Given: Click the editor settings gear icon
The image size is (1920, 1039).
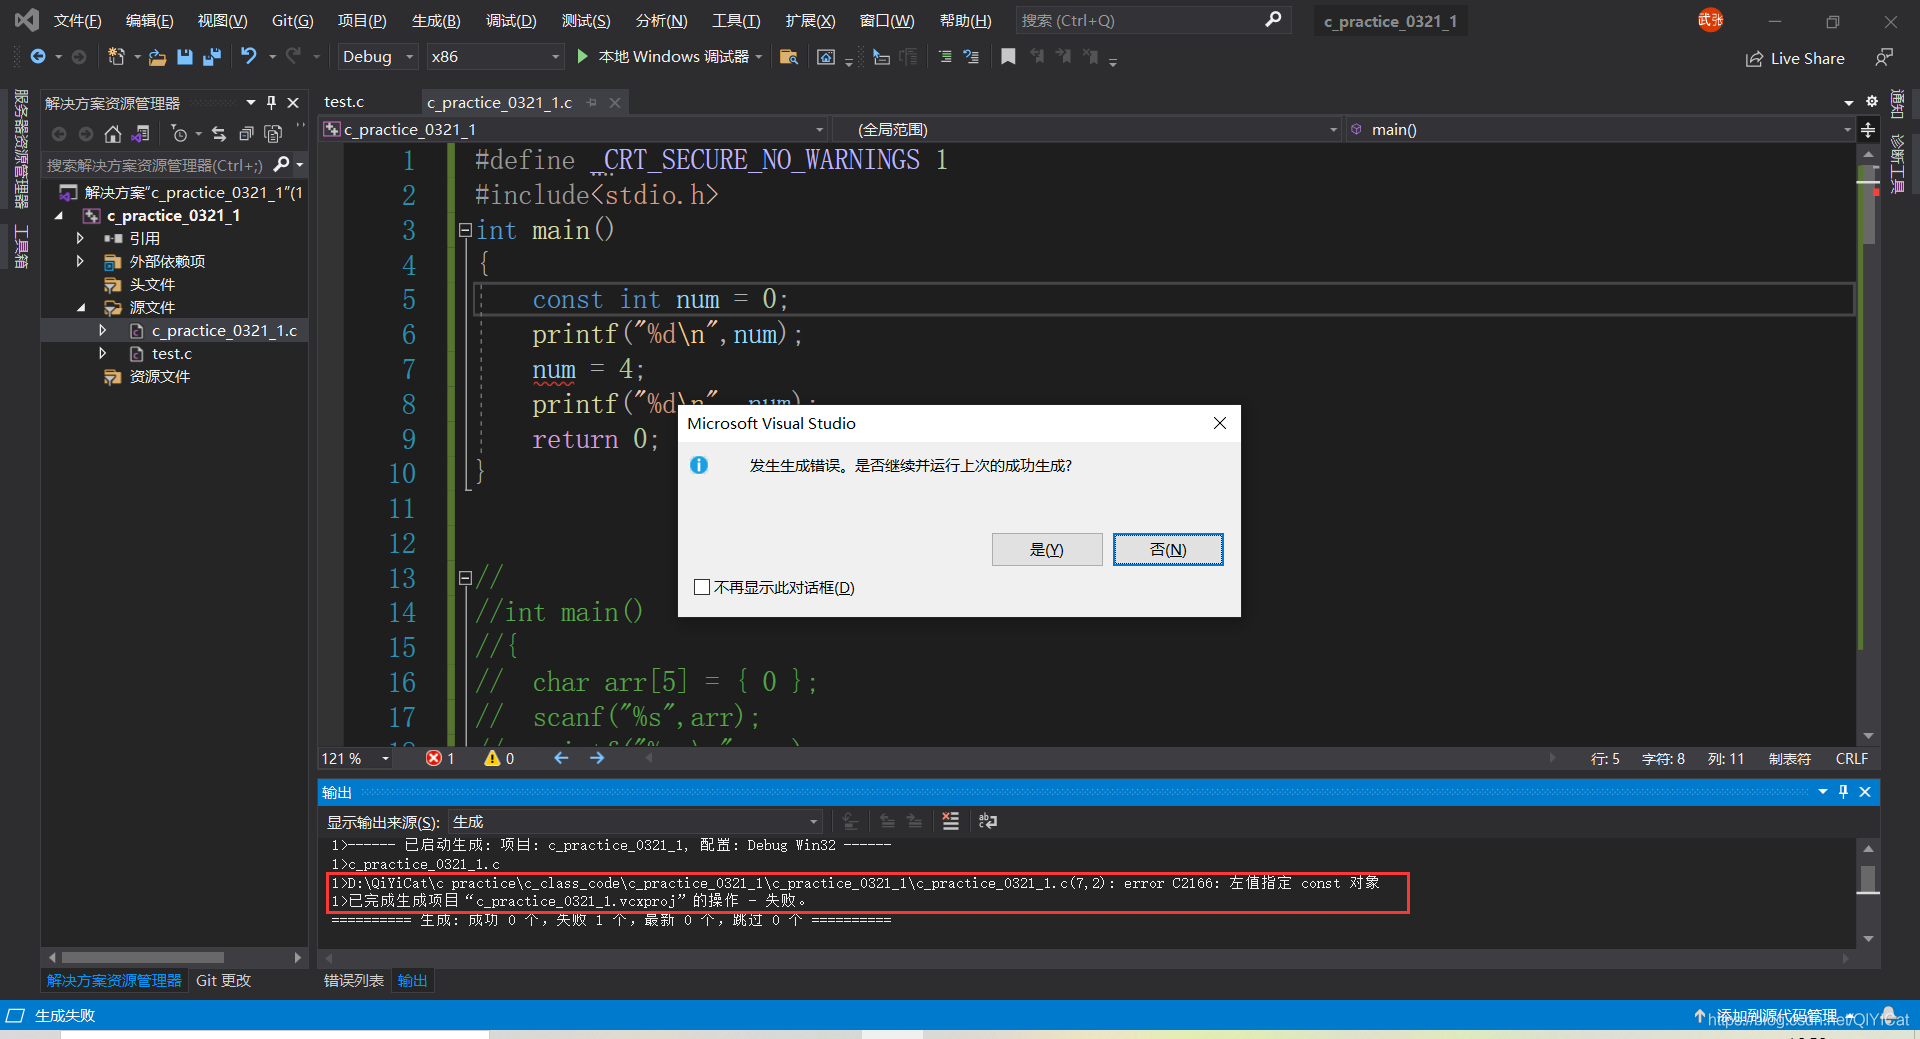Looking at the screenshot, I should [1872, 101].
